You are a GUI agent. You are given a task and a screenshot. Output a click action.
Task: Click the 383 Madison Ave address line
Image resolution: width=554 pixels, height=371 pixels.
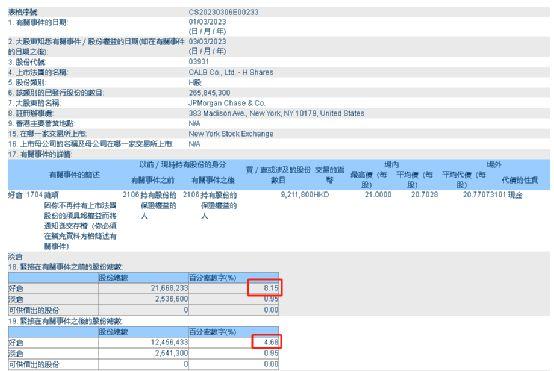point(276,113)
